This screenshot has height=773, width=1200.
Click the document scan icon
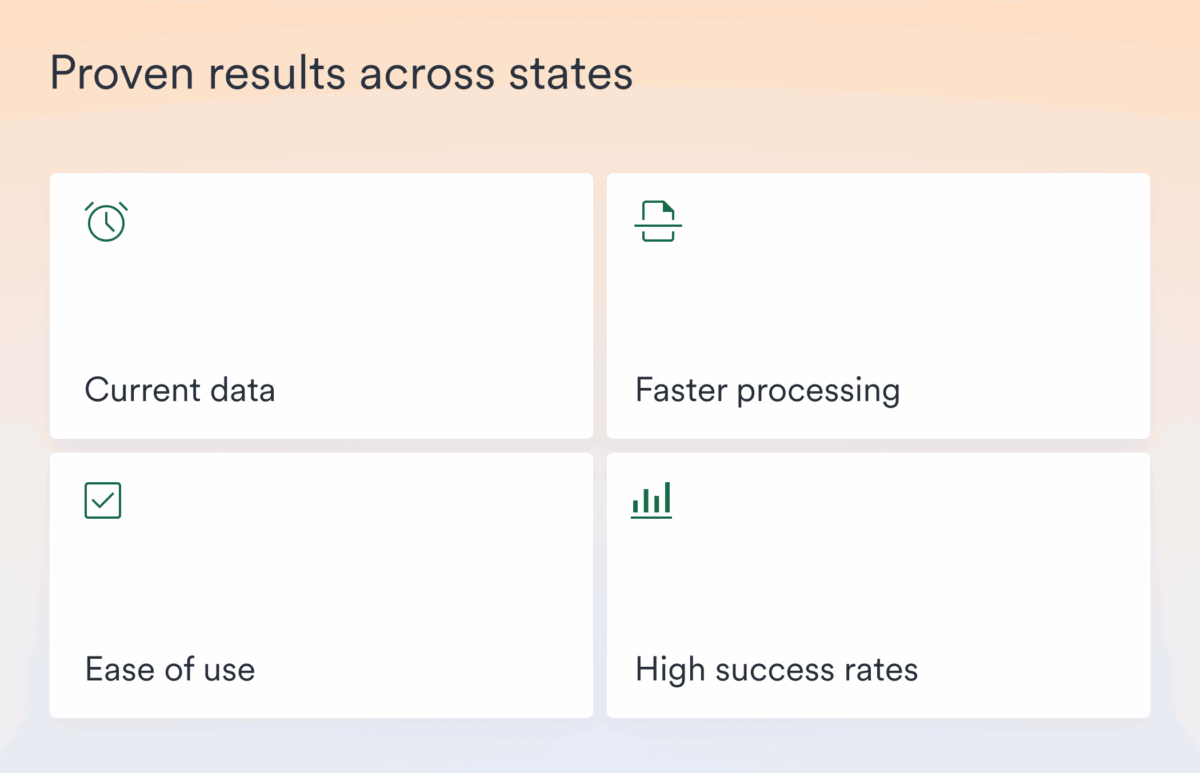(658, 221)
